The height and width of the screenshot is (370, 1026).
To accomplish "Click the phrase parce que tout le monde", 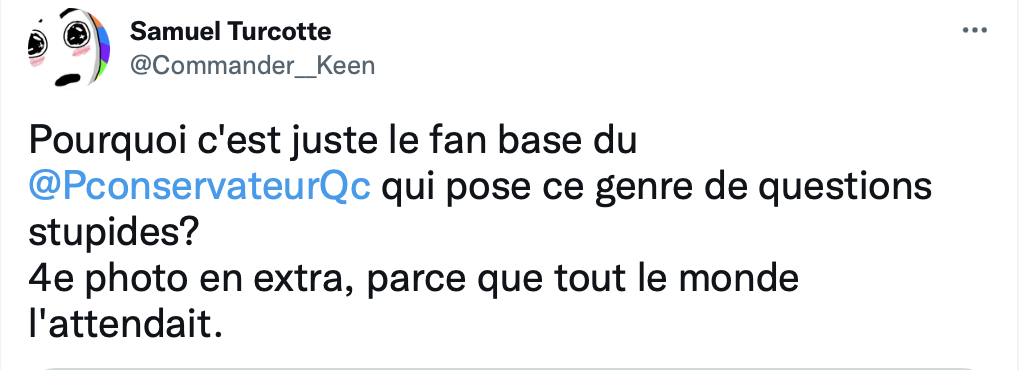I will click(581, 280).
